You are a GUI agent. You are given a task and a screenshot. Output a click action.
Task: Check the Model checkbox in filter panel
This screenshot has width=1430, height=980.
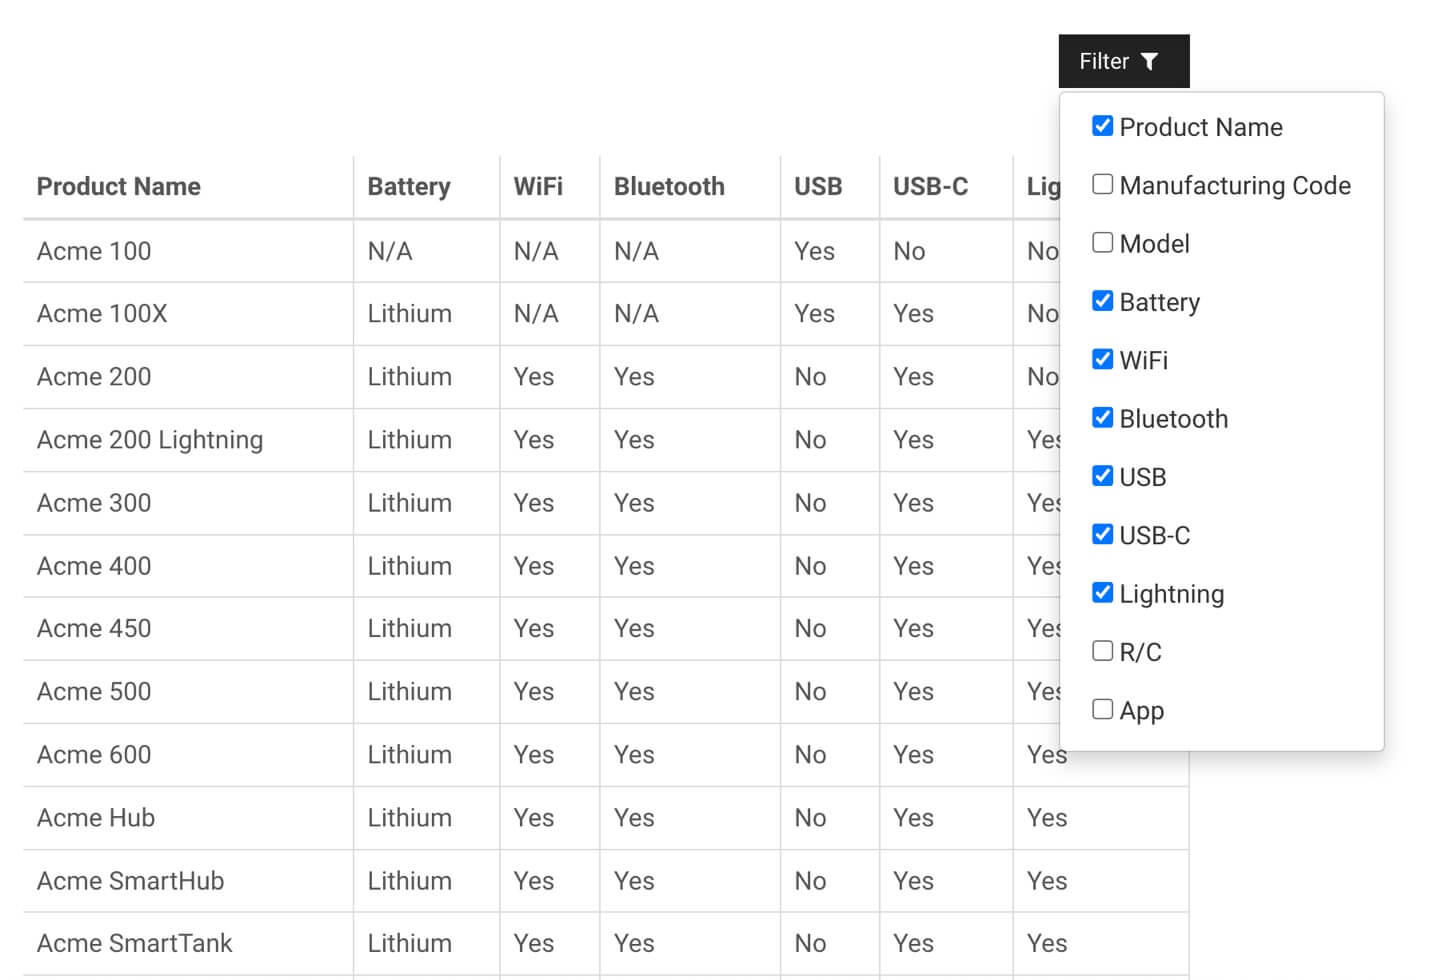[1102, 242]
